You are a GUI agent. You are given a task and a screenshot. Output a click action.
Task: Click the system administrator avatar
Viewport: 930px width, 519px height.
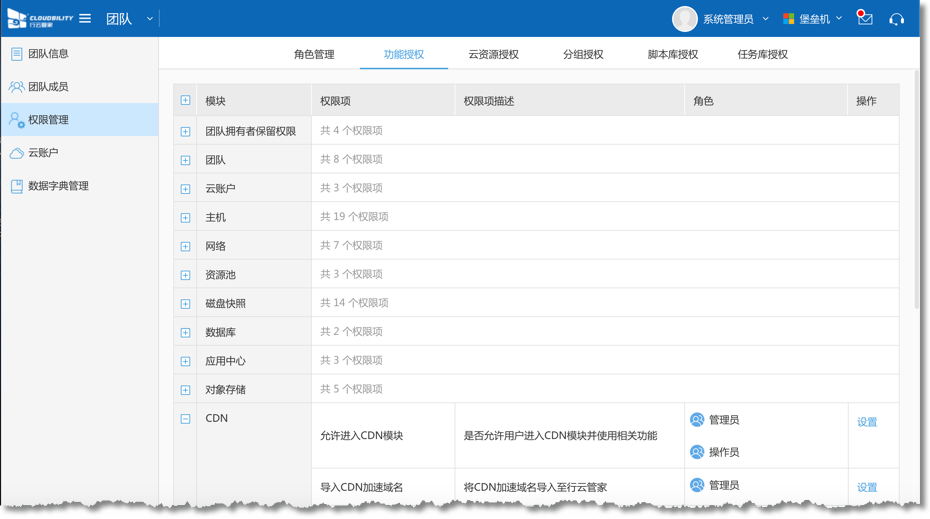[685, 19]
